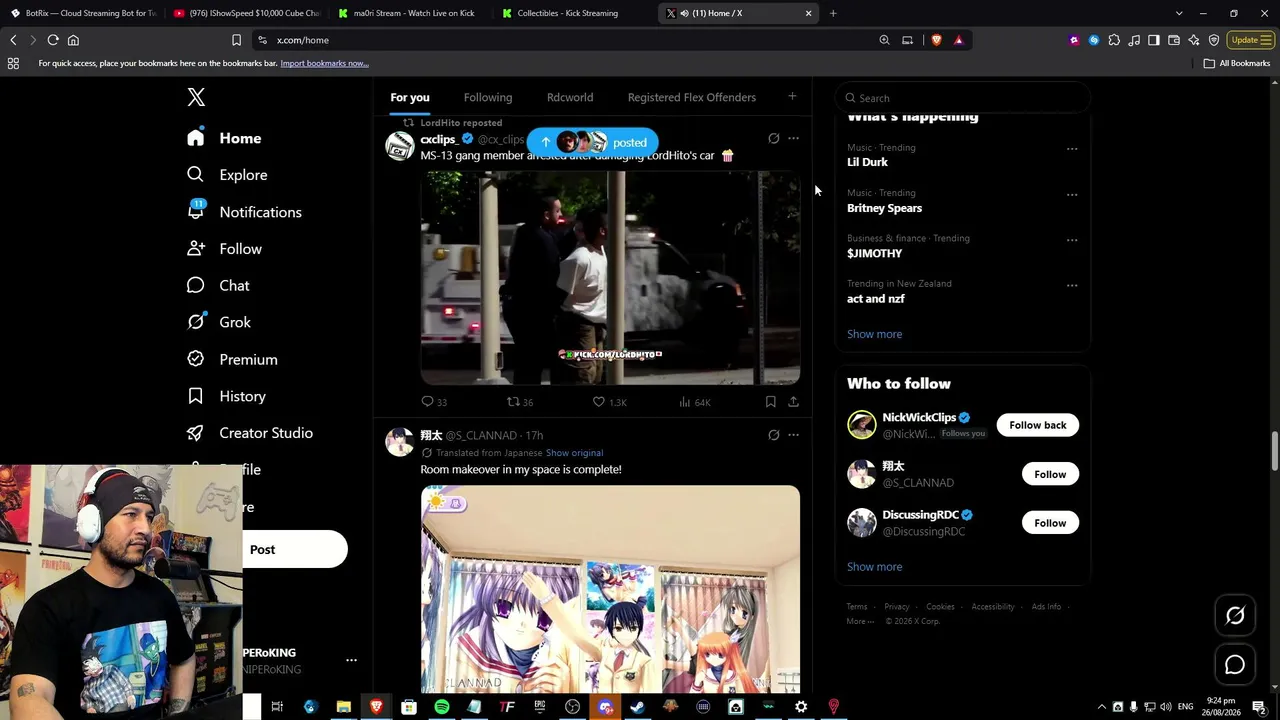1280x720 pixels.
Task: Open options for $JIMOTHY trend
Action: coord(1072,240)
